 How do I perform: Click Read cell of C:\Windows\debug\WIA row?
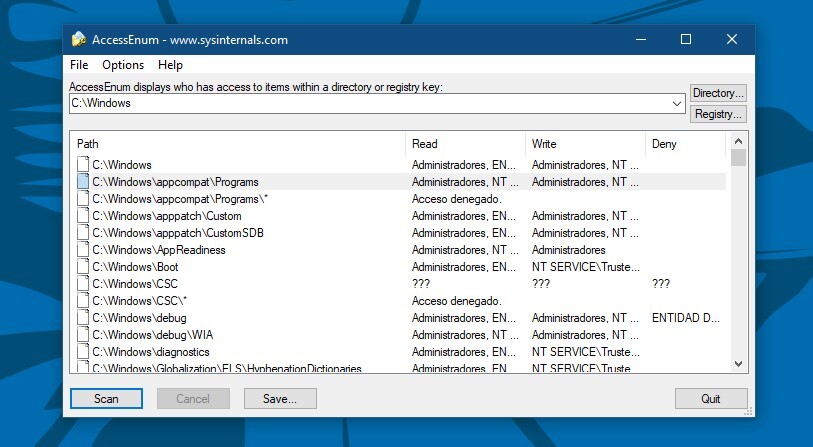click(465, 335)
